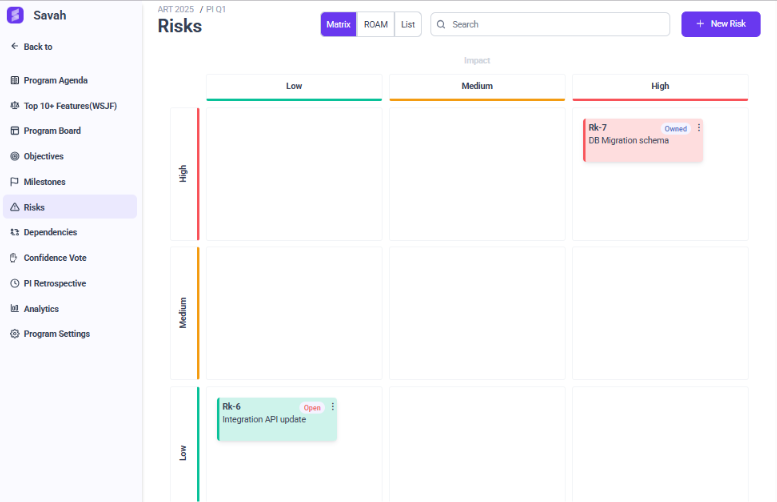Click the ART 2025 breadcrumb link

pos(176,8)
